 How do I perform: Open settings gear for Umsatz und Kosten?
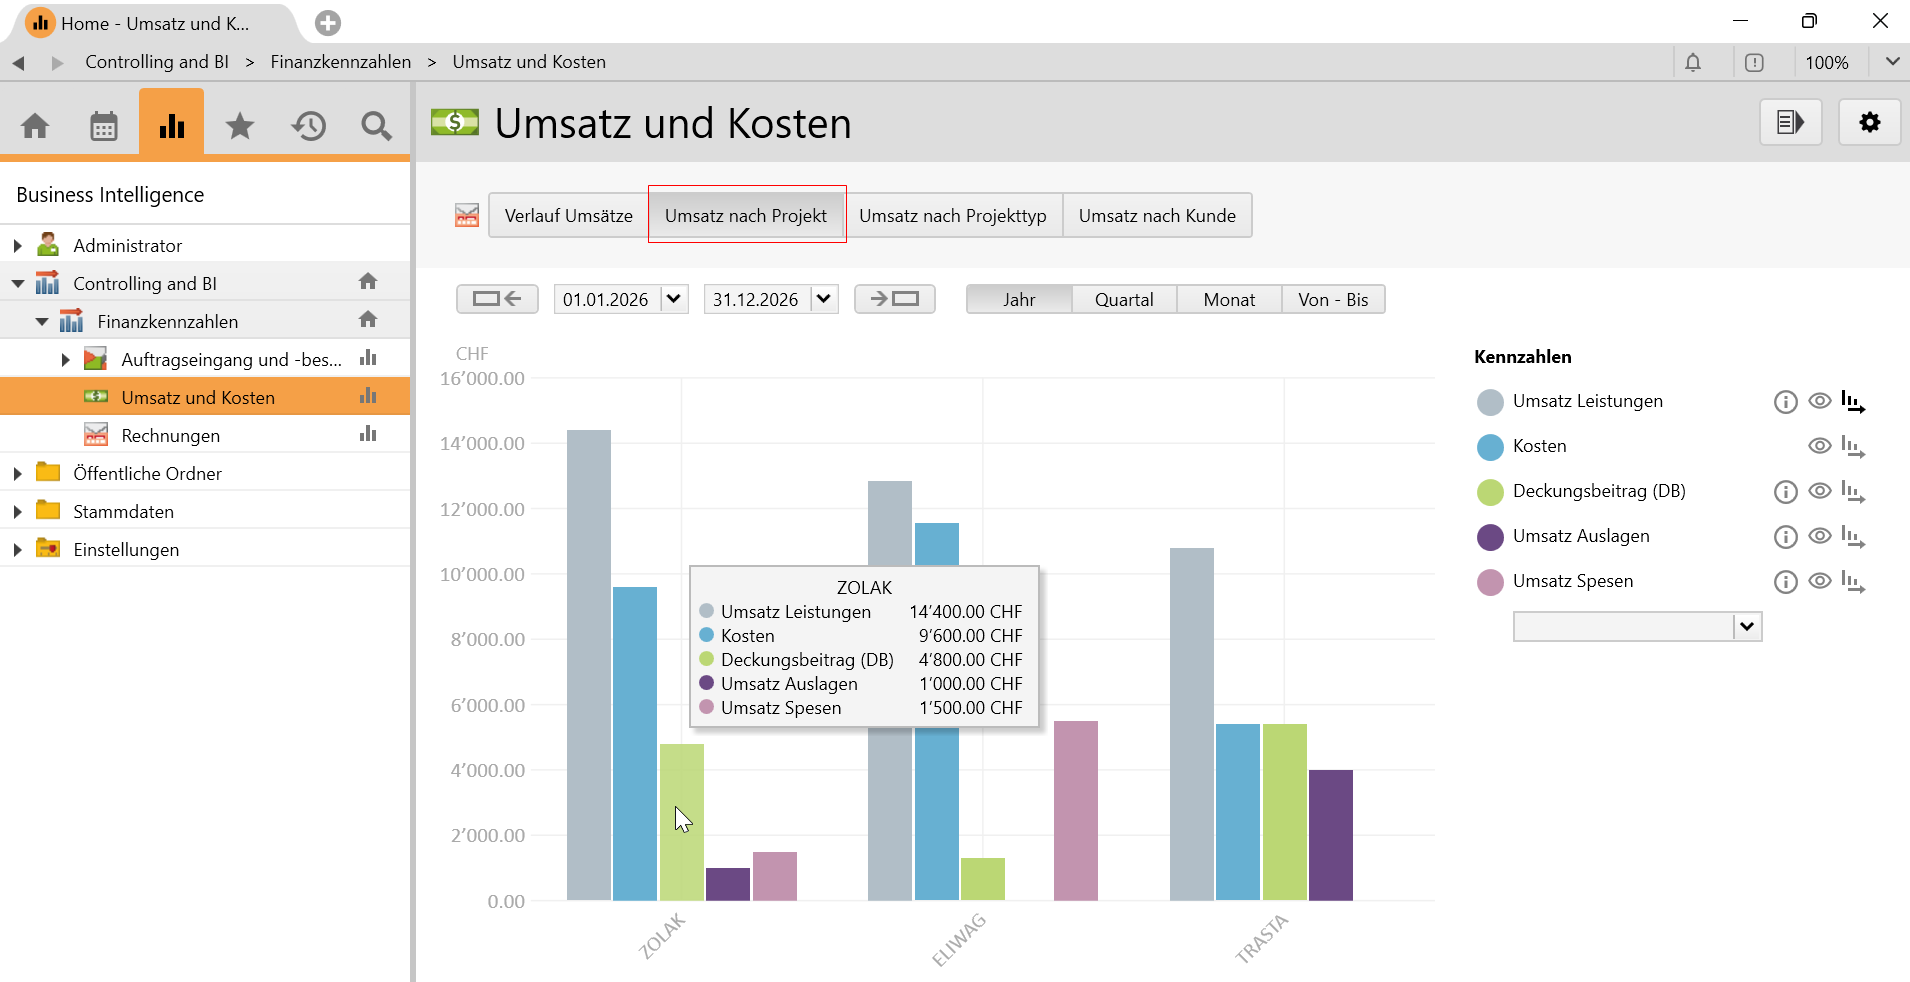click(x=1869, y=123)
